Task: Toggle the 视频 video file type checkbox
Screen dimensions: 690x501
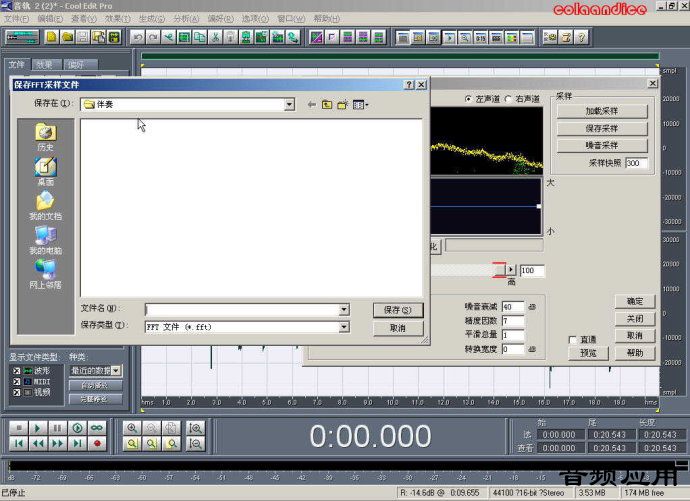Action: click(x=17, y=392)
